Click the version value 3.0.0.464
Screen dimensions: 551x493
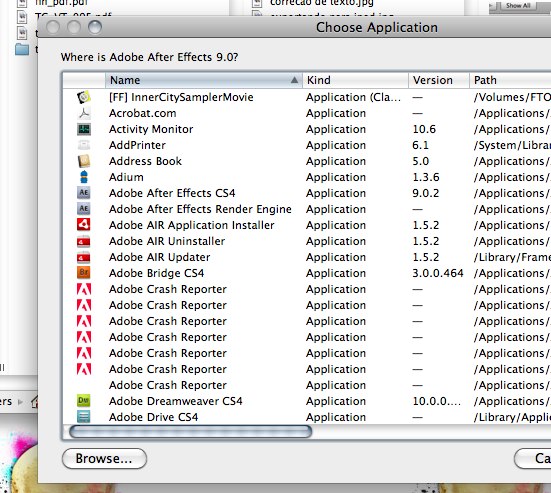pos(438,273)
